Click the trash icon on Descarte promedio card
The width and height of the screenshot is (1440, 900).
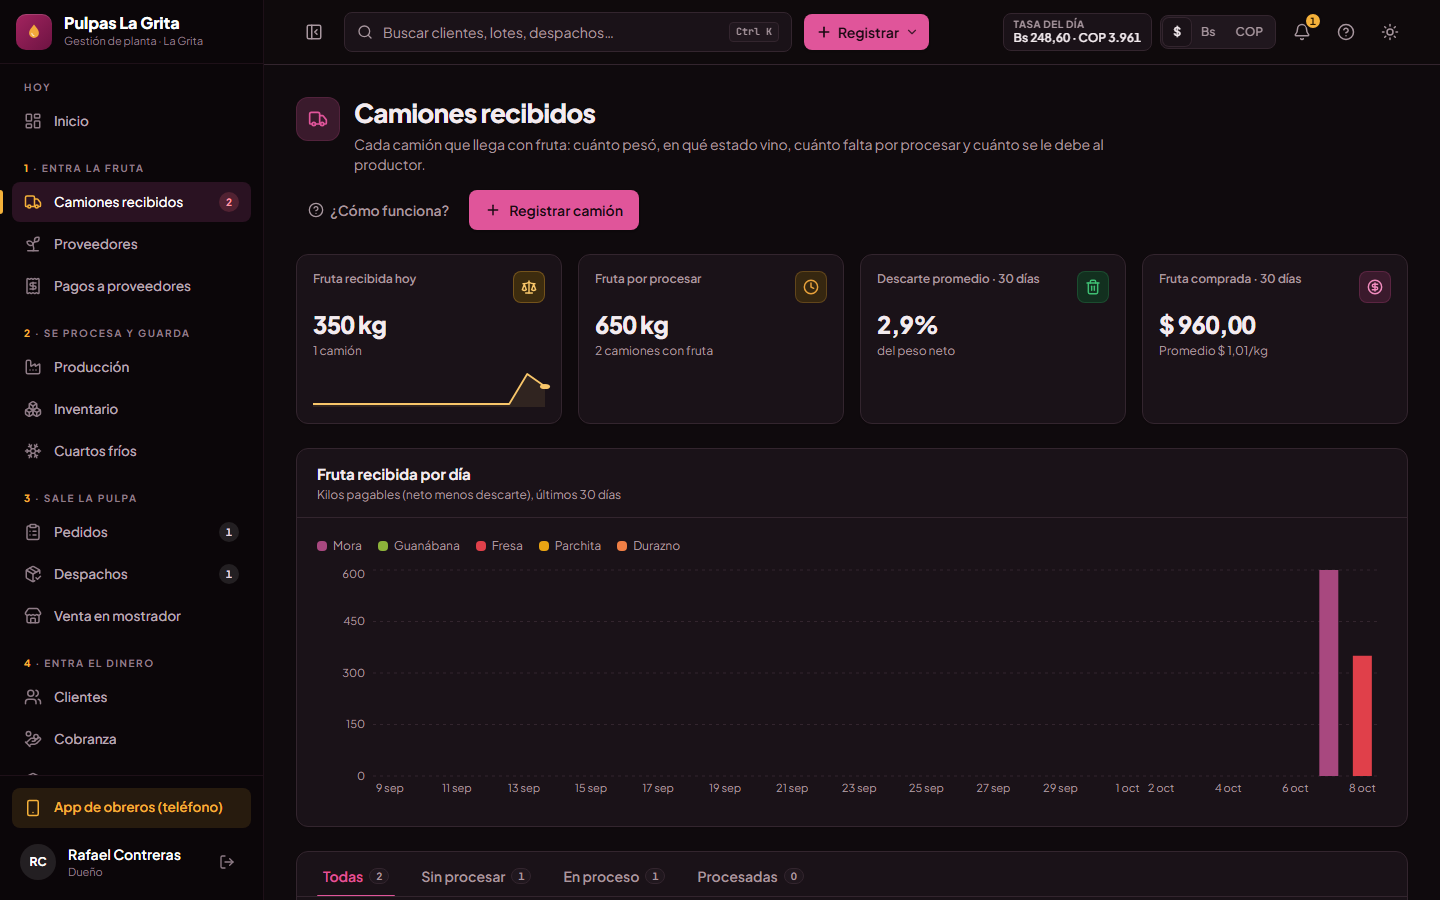click(1093, 287)
